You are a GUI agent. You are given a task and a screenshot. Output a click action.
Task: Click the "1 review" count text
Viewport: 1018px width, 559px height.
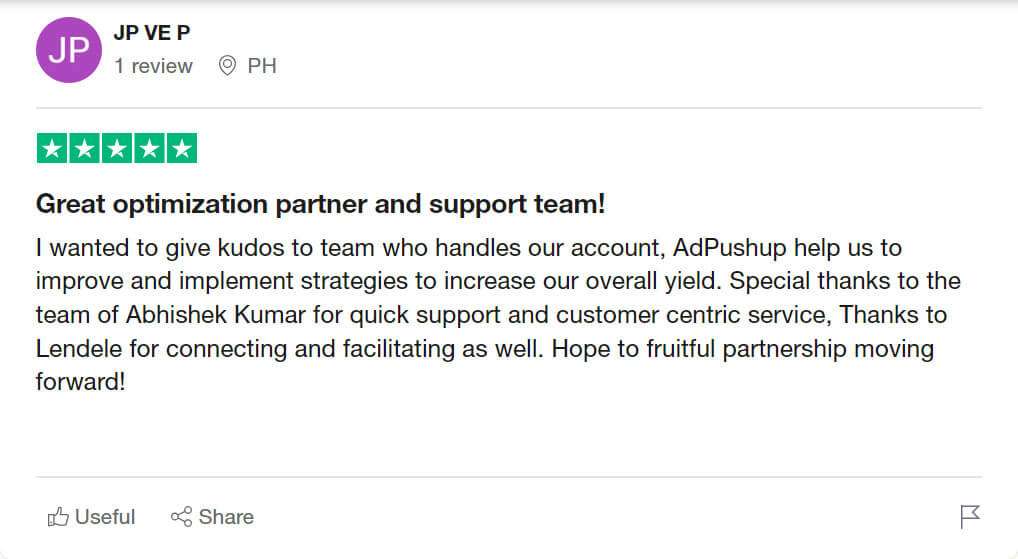(153, 66)
